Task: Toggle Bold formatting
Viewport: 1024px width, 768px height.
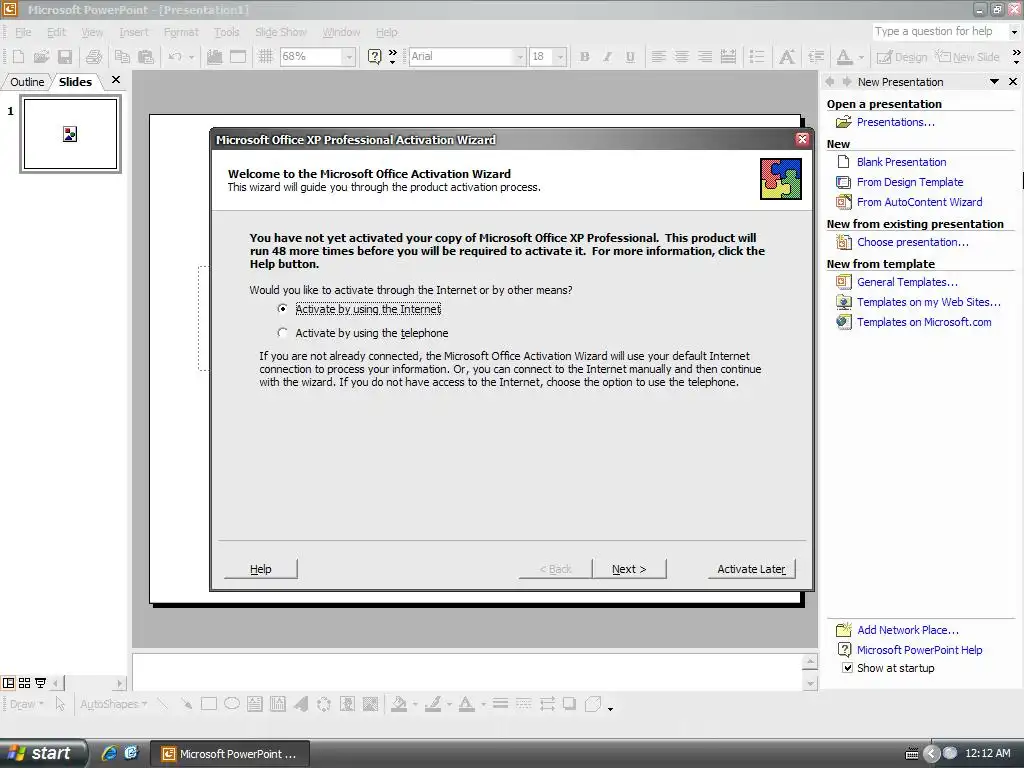Action: (x=584, y=57)
